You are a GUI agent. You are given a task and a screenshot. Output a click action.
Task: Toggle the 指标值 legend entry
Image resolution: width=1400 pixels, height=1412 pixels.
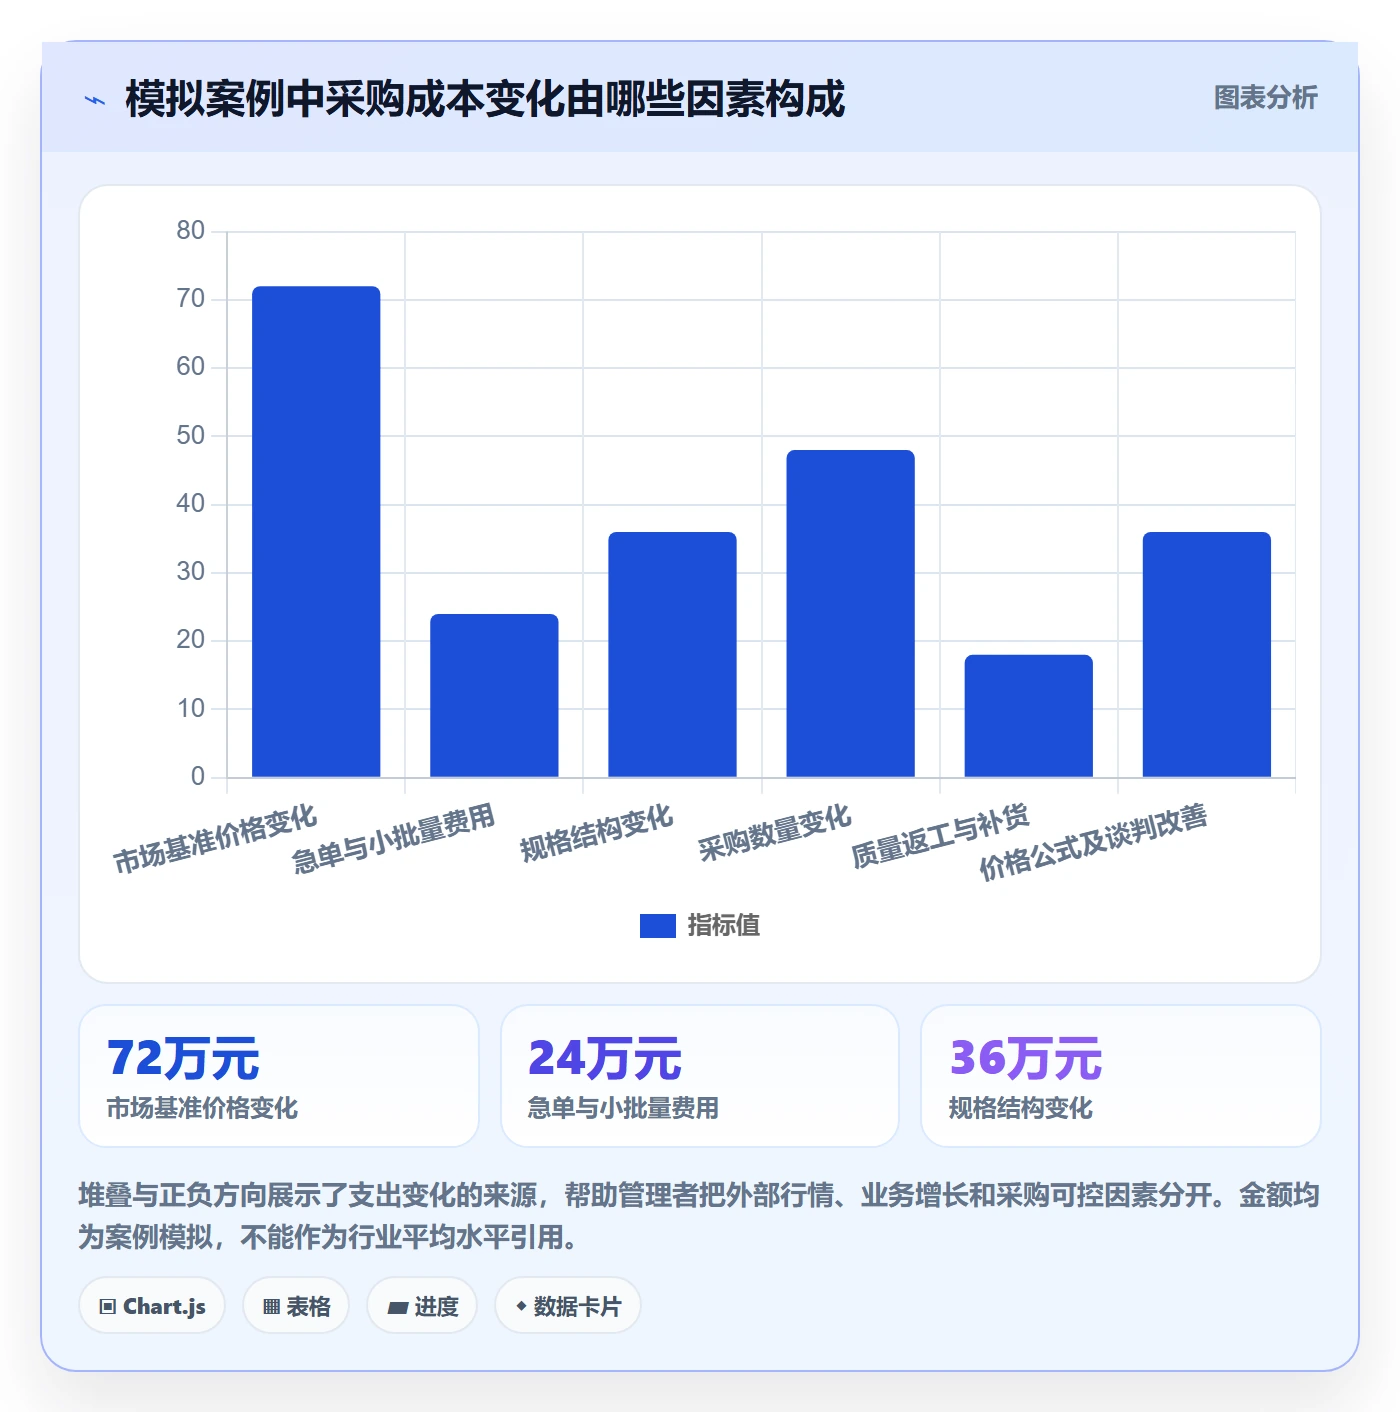pos(700,925)
